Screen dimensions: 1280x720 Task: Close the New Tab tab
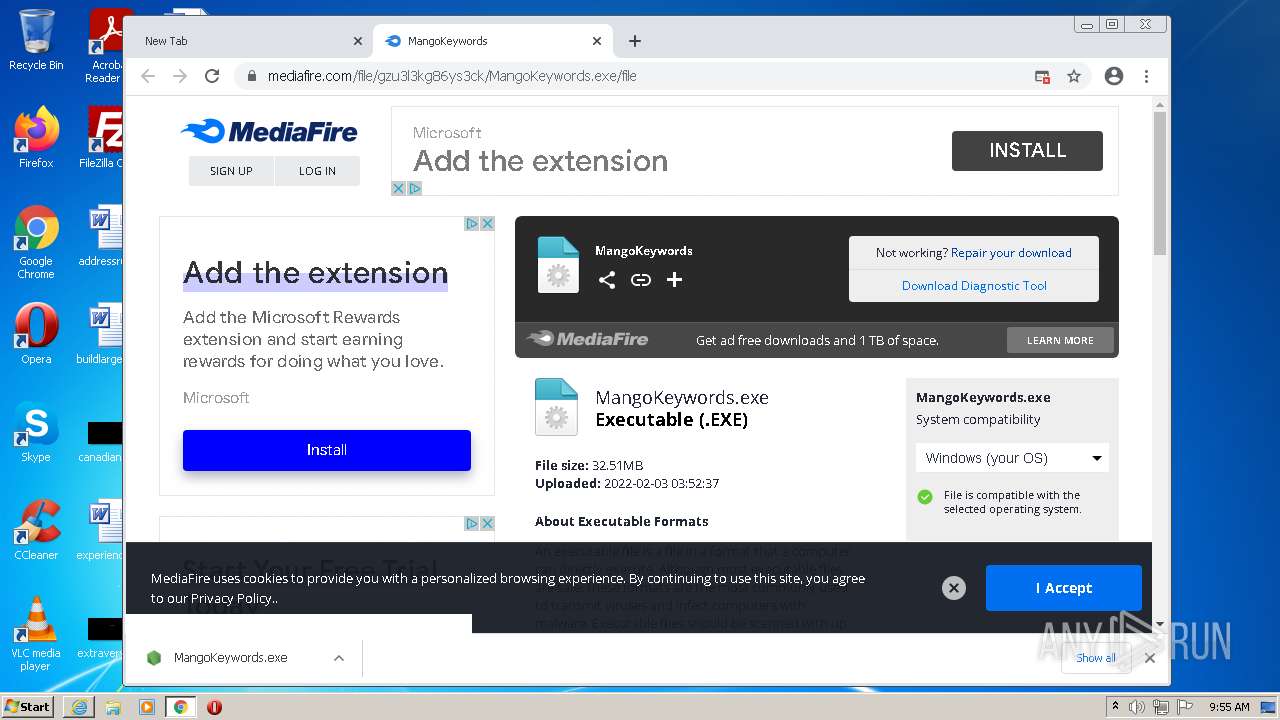358,41
